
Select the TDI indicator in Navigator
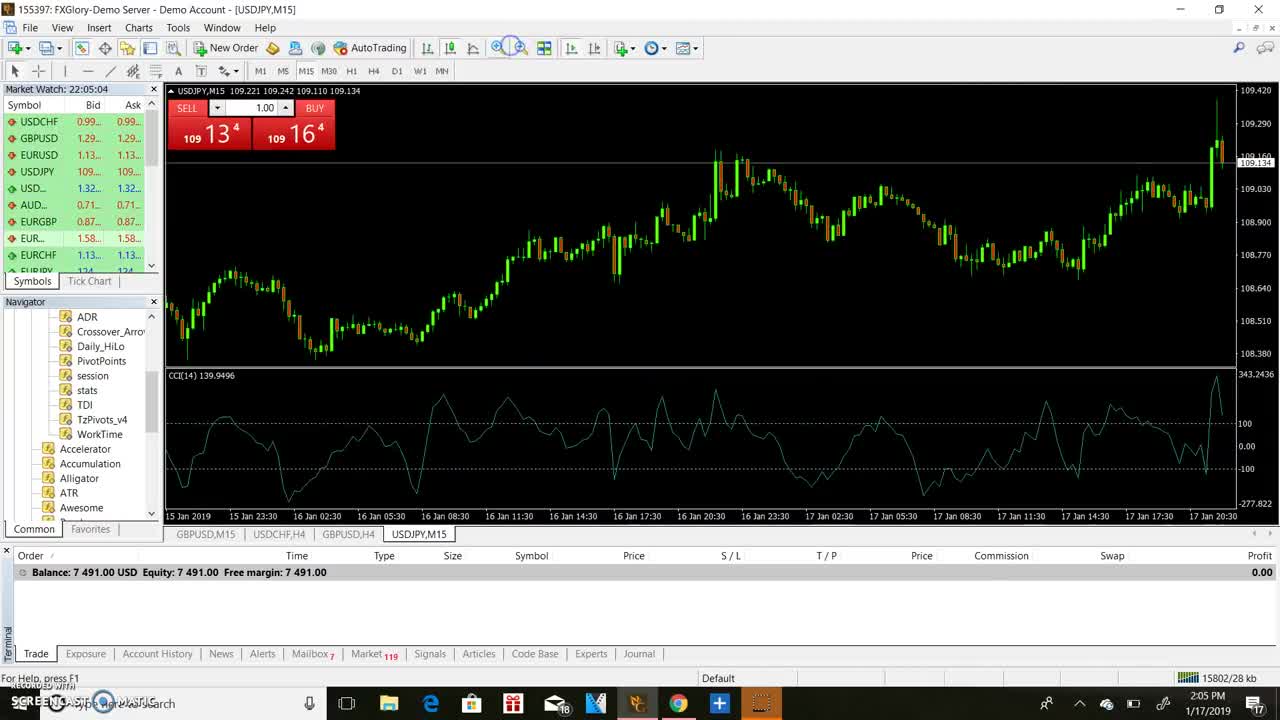tap(85, 405)
